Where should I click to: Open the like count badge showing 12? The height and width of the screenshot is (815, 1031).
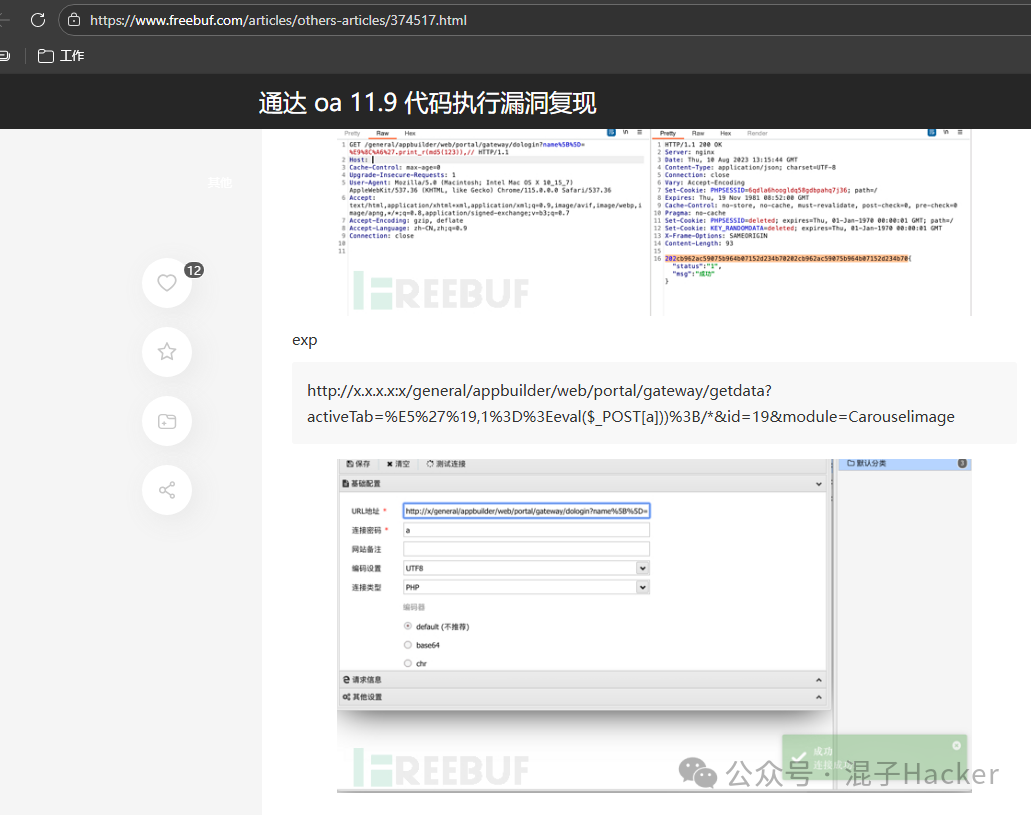[x=194, y=270]
